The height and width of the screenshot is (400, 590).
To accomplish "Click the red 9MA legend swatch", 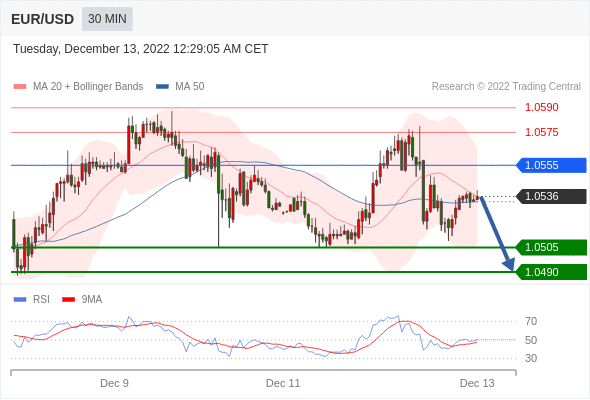I will click(68, 300).
